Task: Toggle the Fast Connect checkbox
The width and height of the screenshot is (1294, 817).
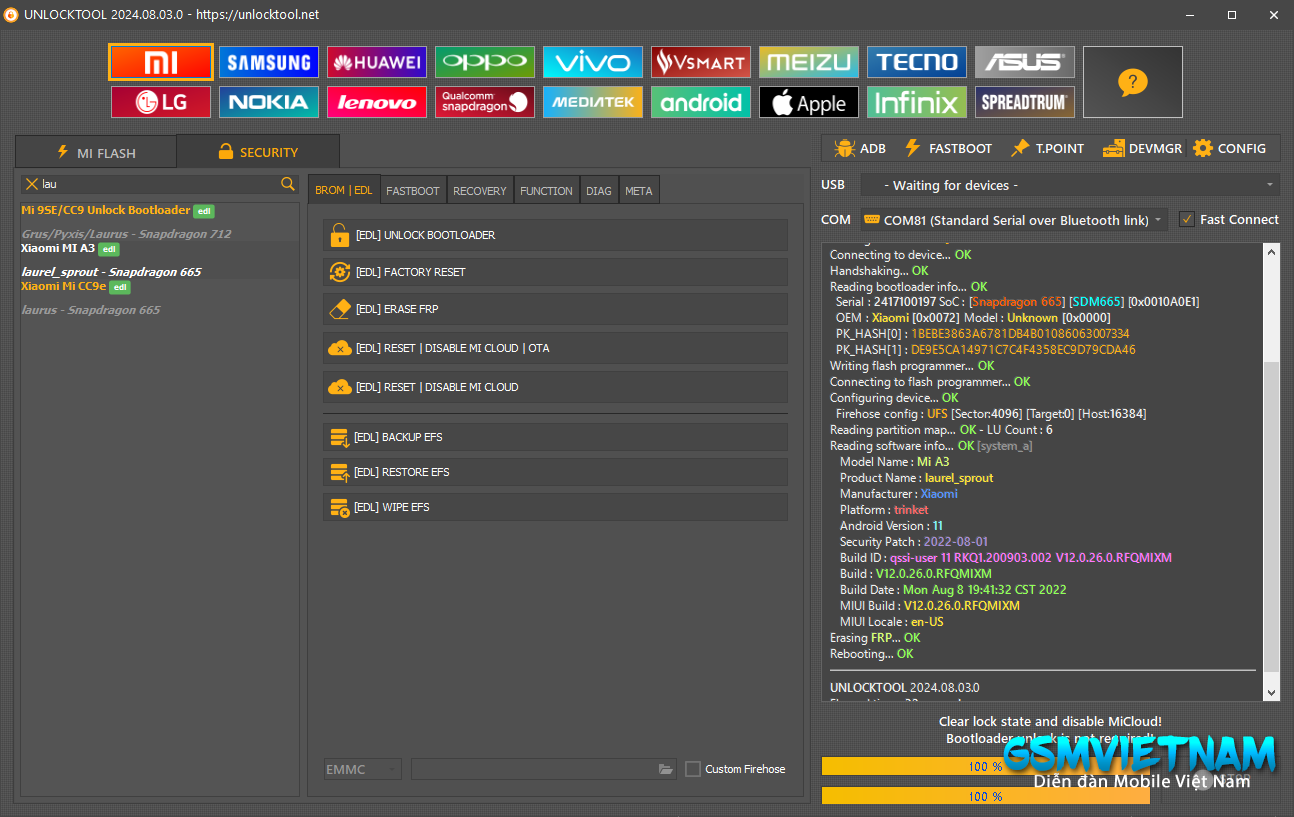Action: point(1187,219)
